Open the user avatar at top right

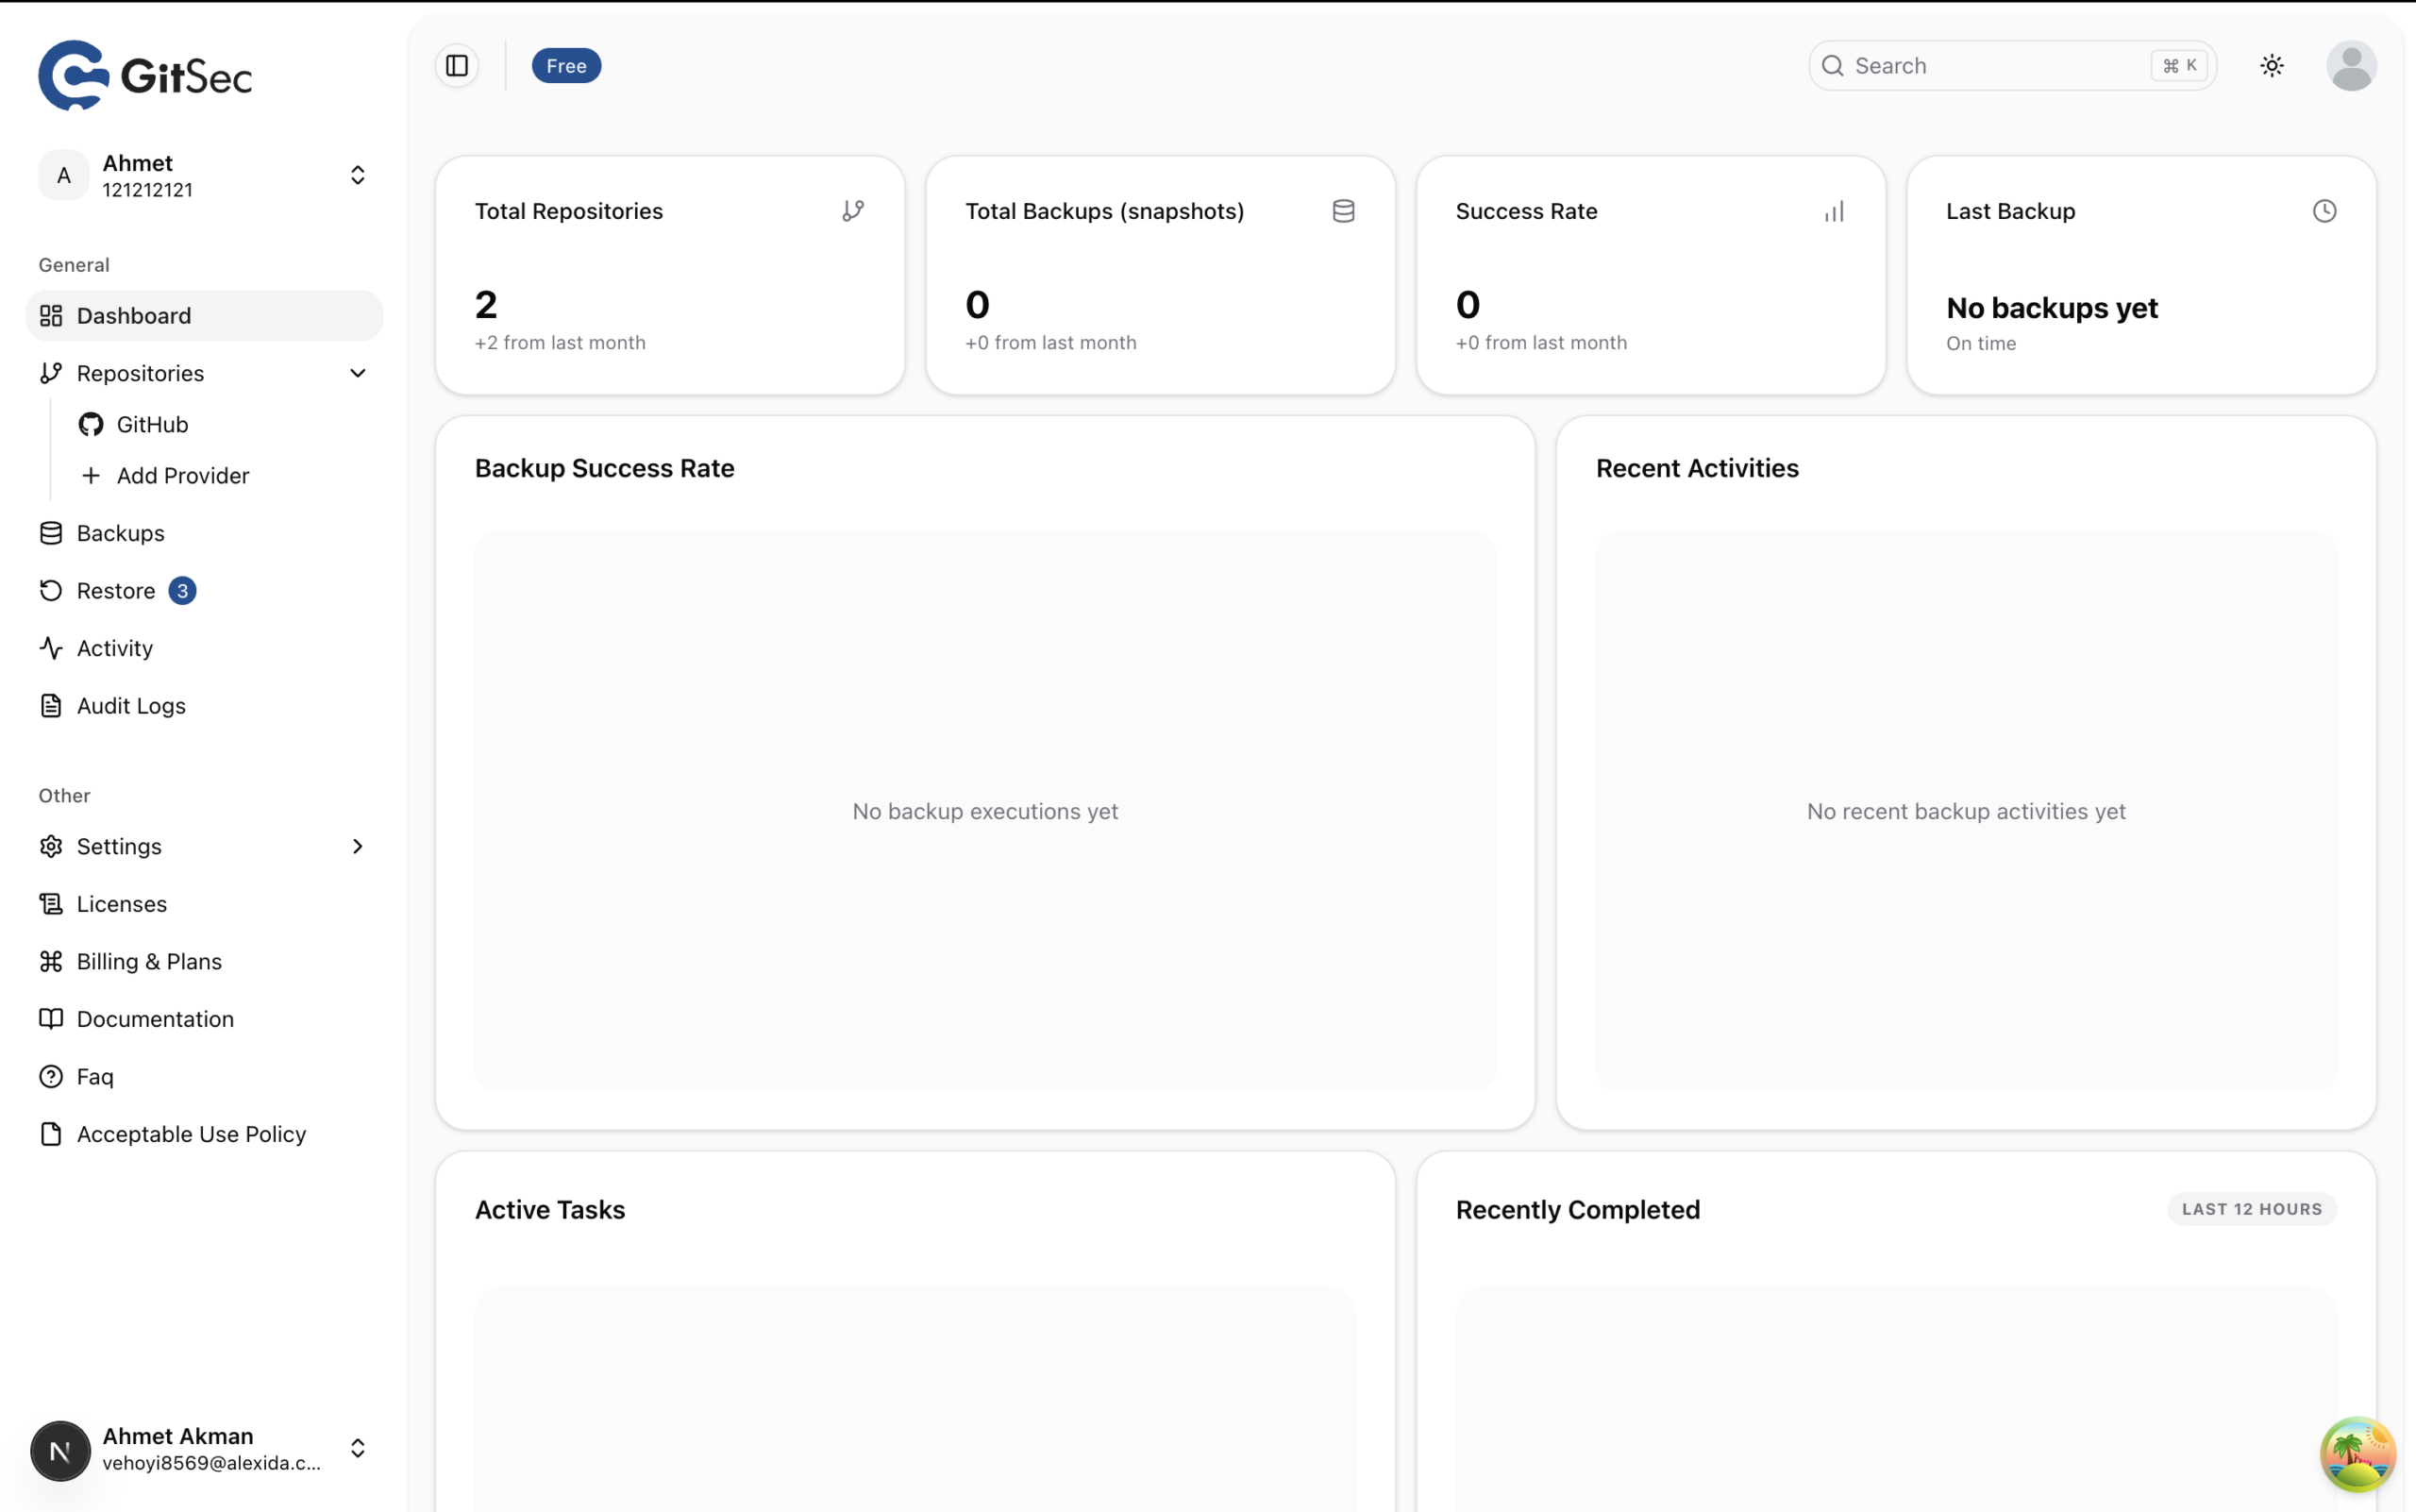tap(2350, 66)
